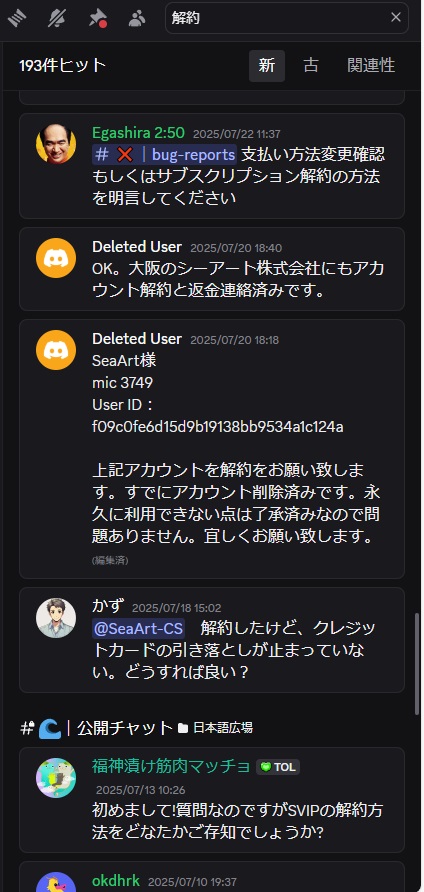
Task: Open pinned messages pin icon
Action: [x=97, y=18]
